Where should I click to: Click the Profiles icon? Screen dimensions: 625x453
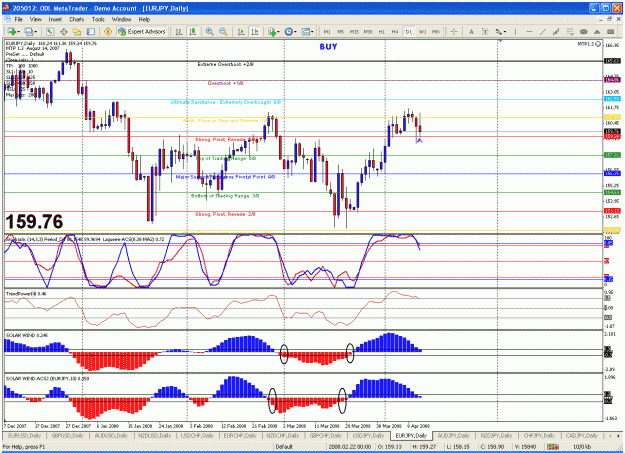click(28, 32)
